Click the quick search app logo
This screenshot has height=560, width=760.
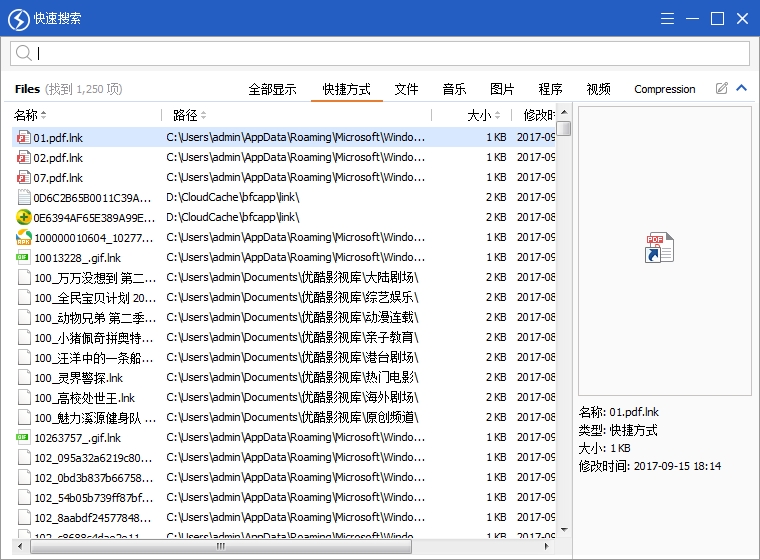pyautogui.click(x=17, y=18)
